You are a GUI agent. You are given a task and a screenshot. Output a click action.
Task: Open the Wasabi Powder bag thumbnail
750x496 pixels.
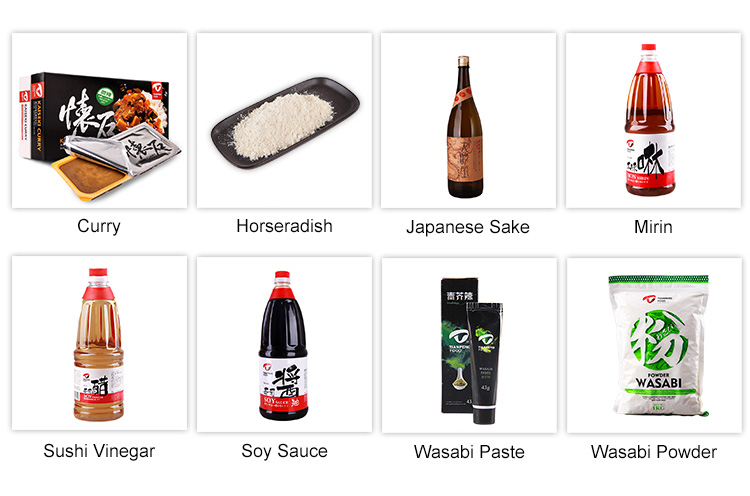tap(654, 345)
